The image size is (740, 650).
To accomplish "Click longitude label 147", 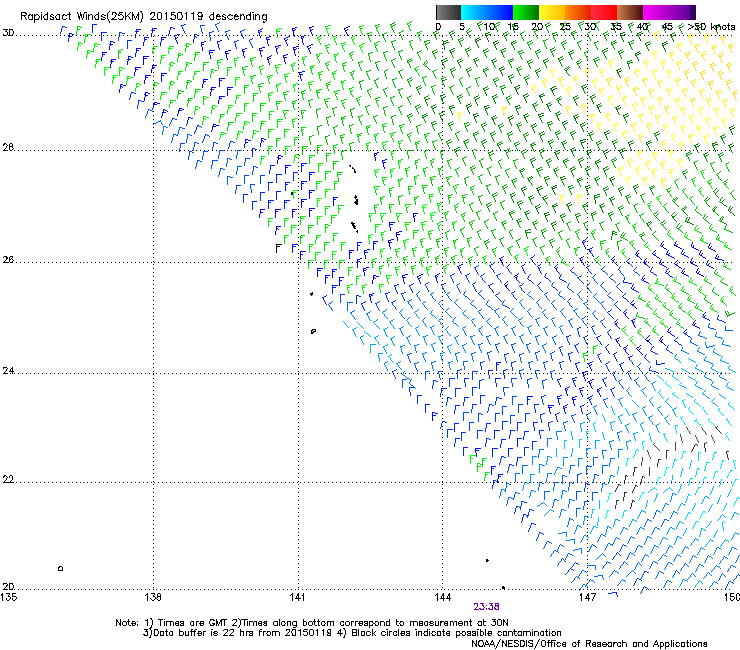I will [587, 597].
